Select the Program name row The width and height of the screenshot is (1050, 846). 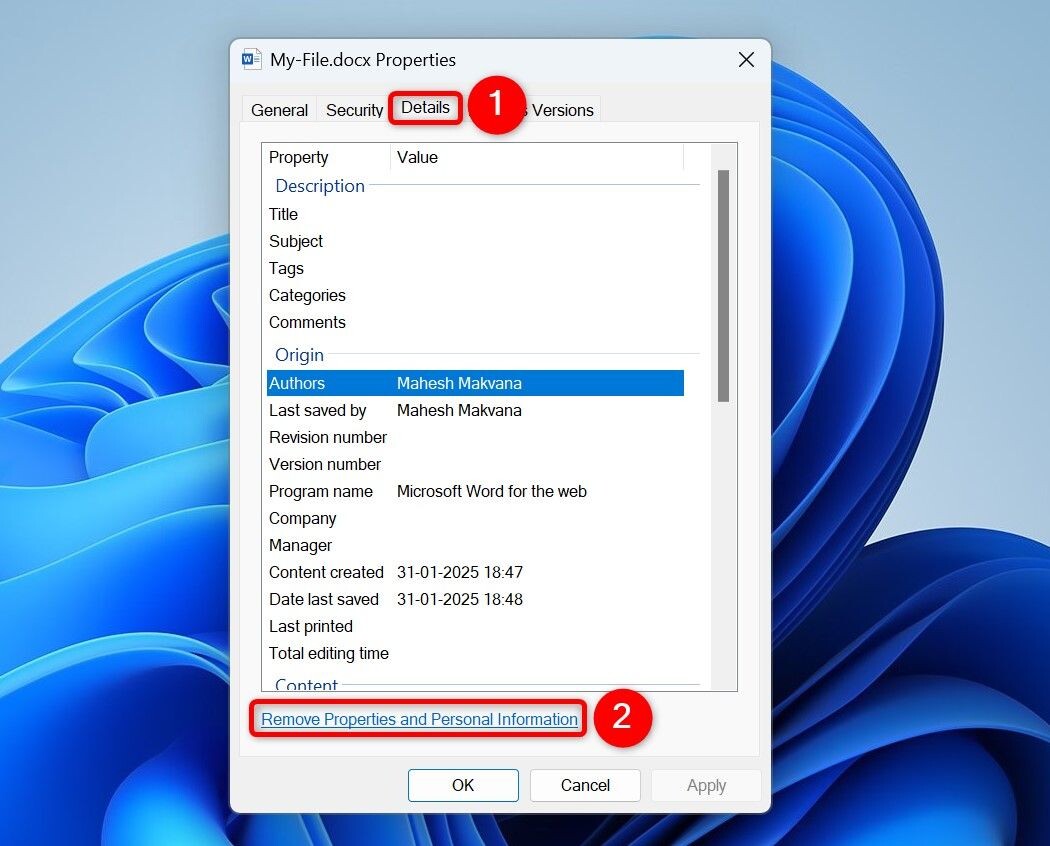click(475, 491)
